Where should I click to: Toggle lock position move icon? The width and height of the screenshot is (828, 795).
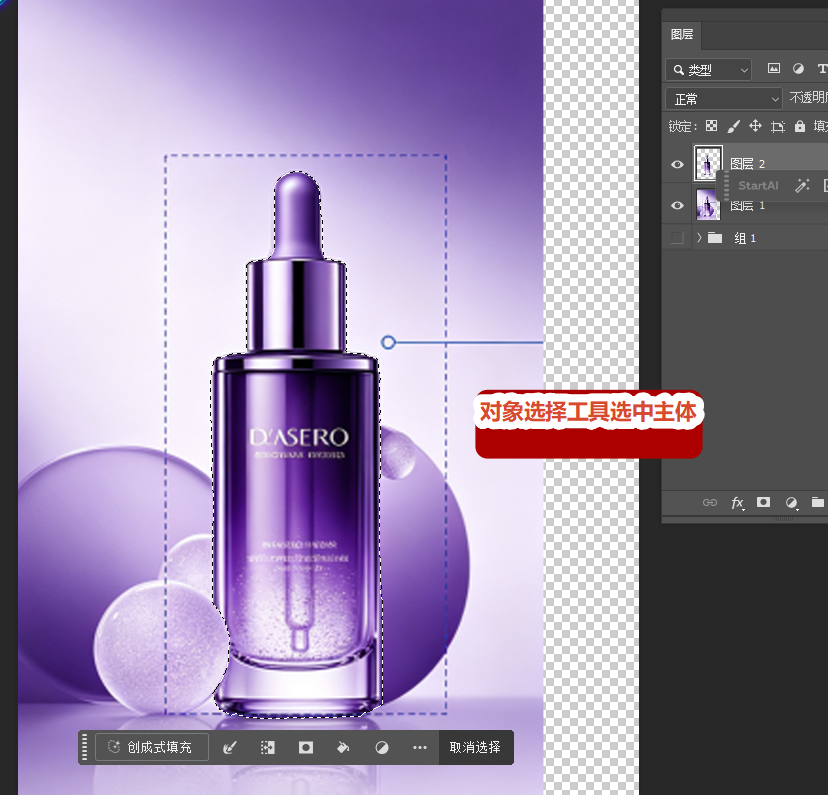(x=755, y=126)
